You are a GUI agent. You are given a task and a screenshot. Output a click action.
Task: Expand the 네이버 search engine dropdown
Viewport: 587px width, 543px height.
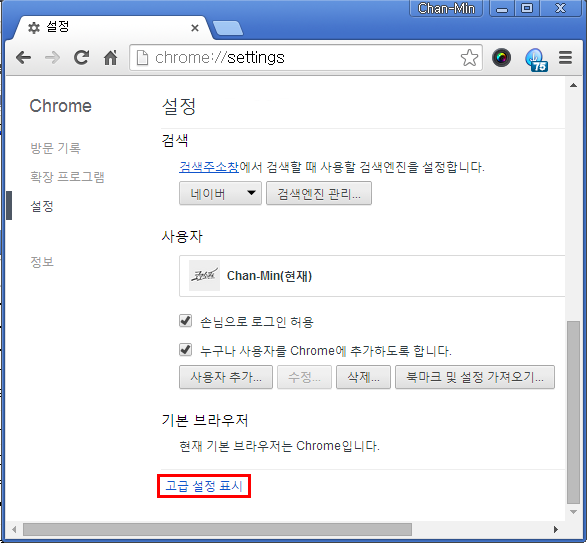pos(220,194)
